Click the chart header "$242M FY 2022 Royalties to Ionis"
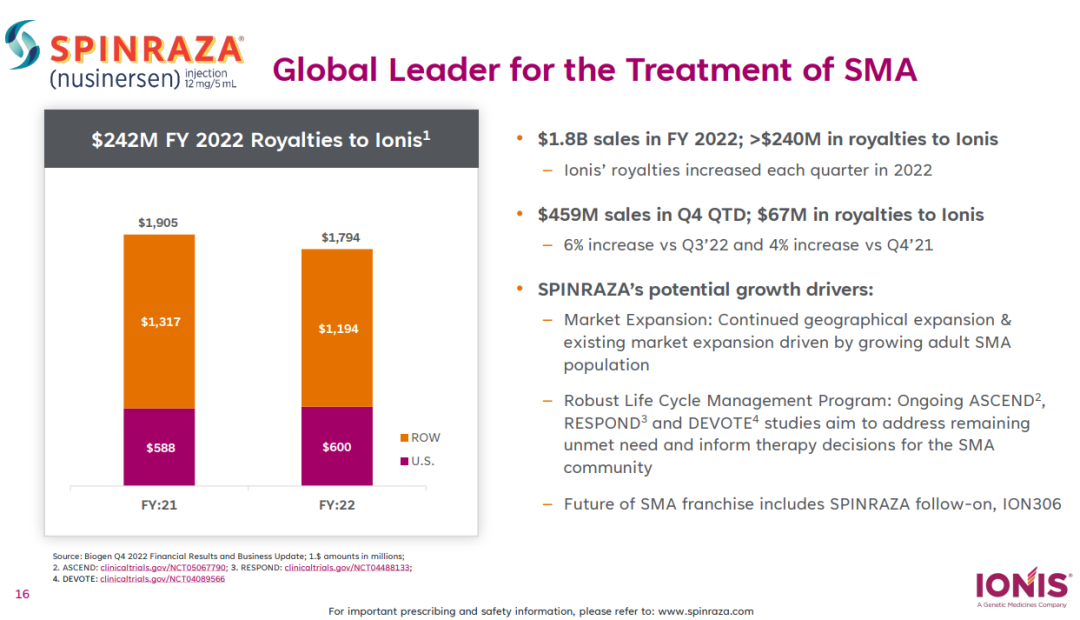Image resolution: width=1080 pixels, height=620 pixels. pos(260,140)
